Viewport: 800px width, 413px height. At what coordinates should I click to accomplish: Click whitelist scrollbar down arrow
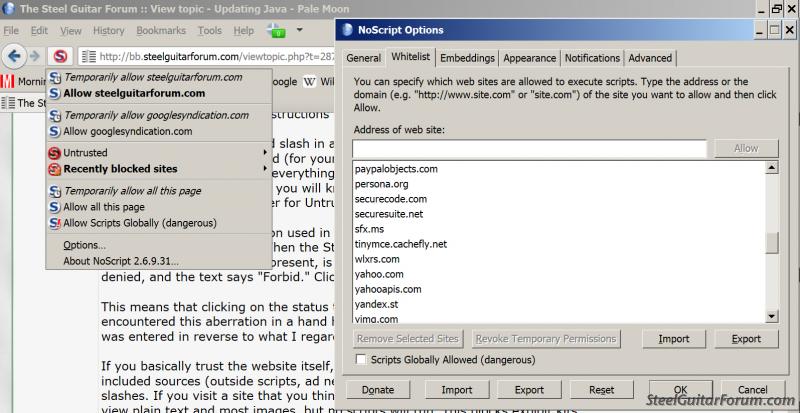(x=772, y=317)
